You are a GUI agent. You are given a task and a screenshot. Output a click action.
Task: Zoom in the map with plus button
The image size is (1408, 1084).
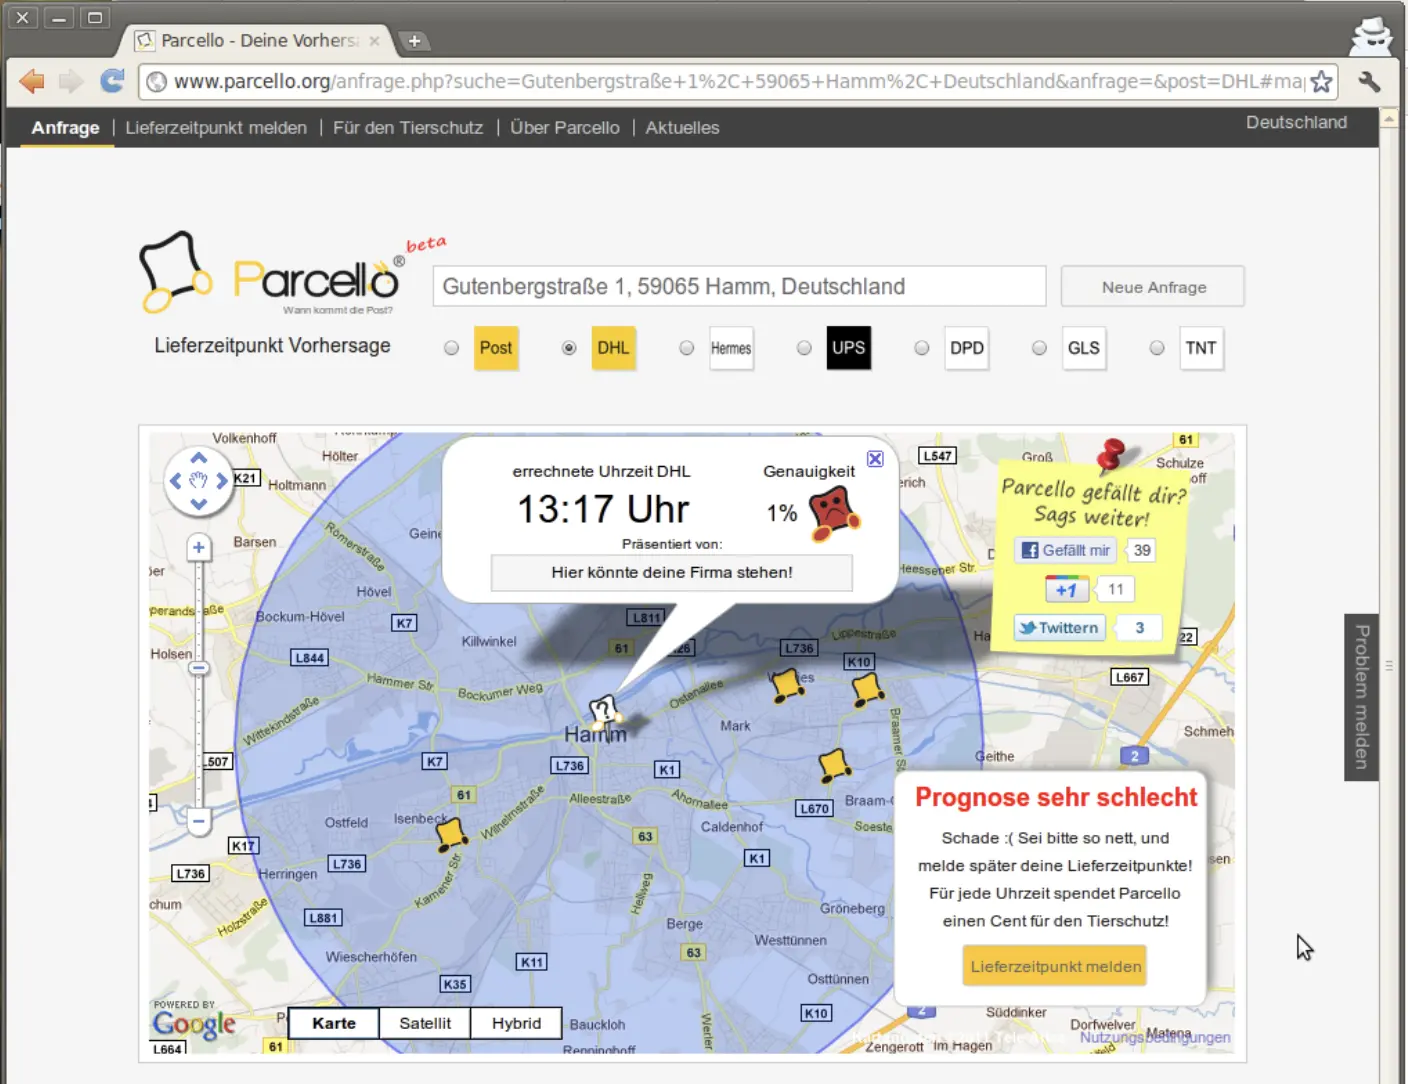(199, 547)
